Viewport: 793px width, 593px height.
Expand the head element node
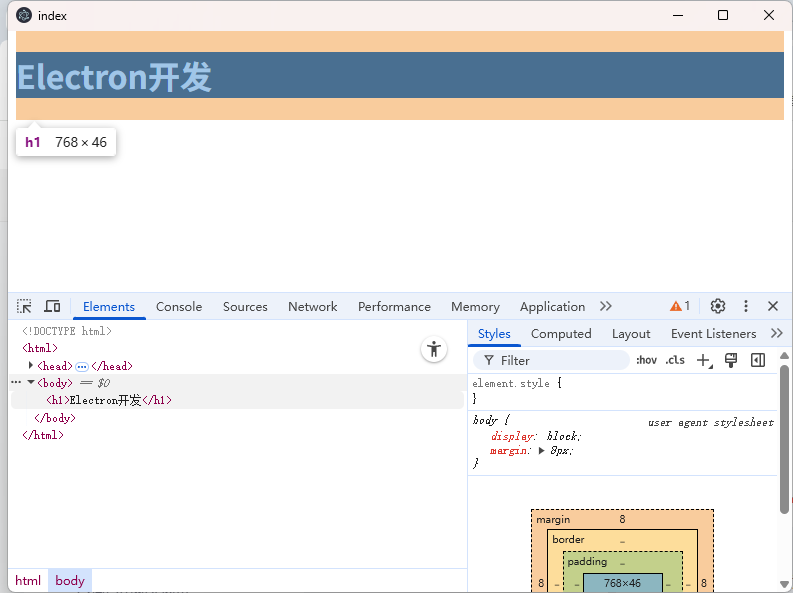pos(31,365)
